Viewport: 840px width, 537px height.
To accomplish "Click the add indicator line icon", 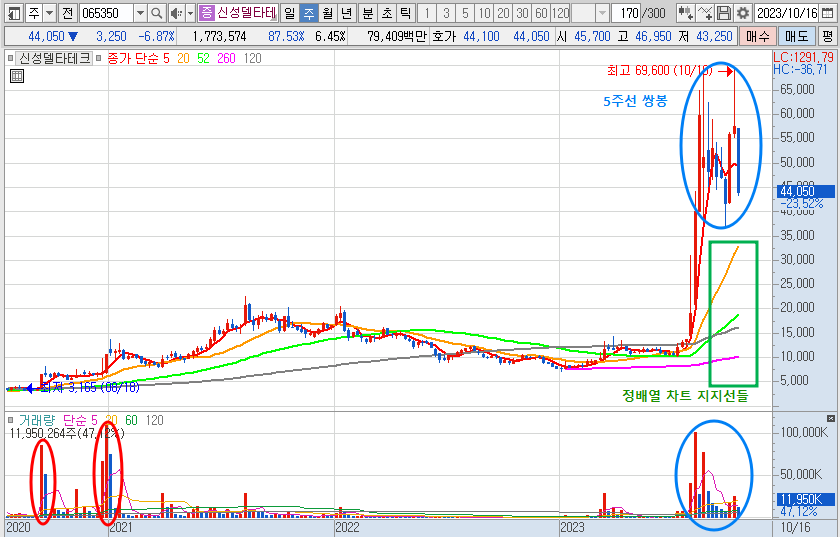I will [705, 13].
